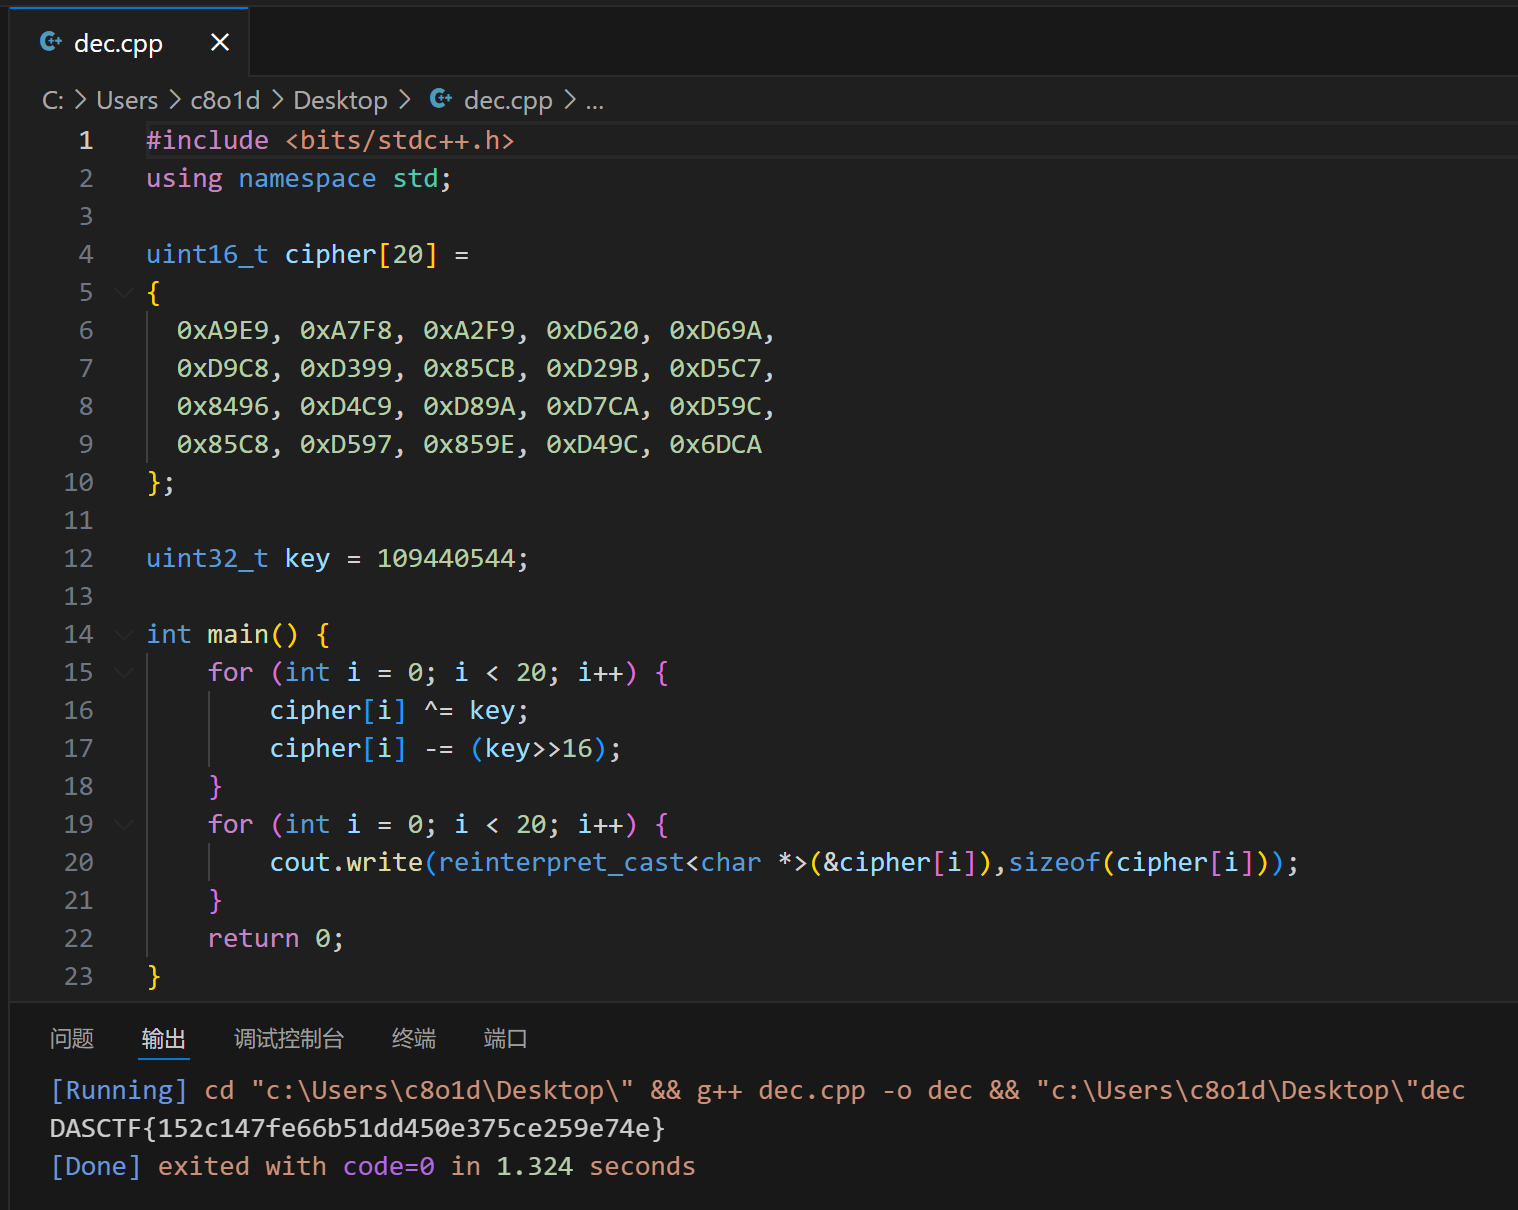Collapse the second for loop at line 19
The height and width of the screenshot is (1210, 1518).
pyautogui.click(x=123, y=824)
